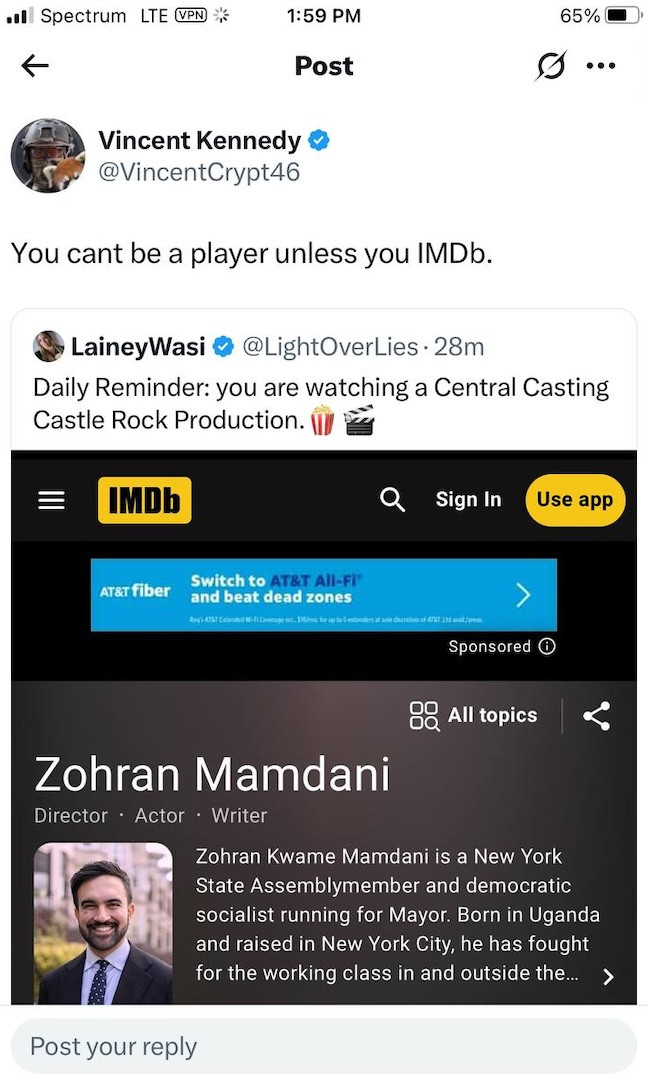The height and width of the screenshot is (1085, 648).
Task: Open the All topics selector
Action: (474, 715)
